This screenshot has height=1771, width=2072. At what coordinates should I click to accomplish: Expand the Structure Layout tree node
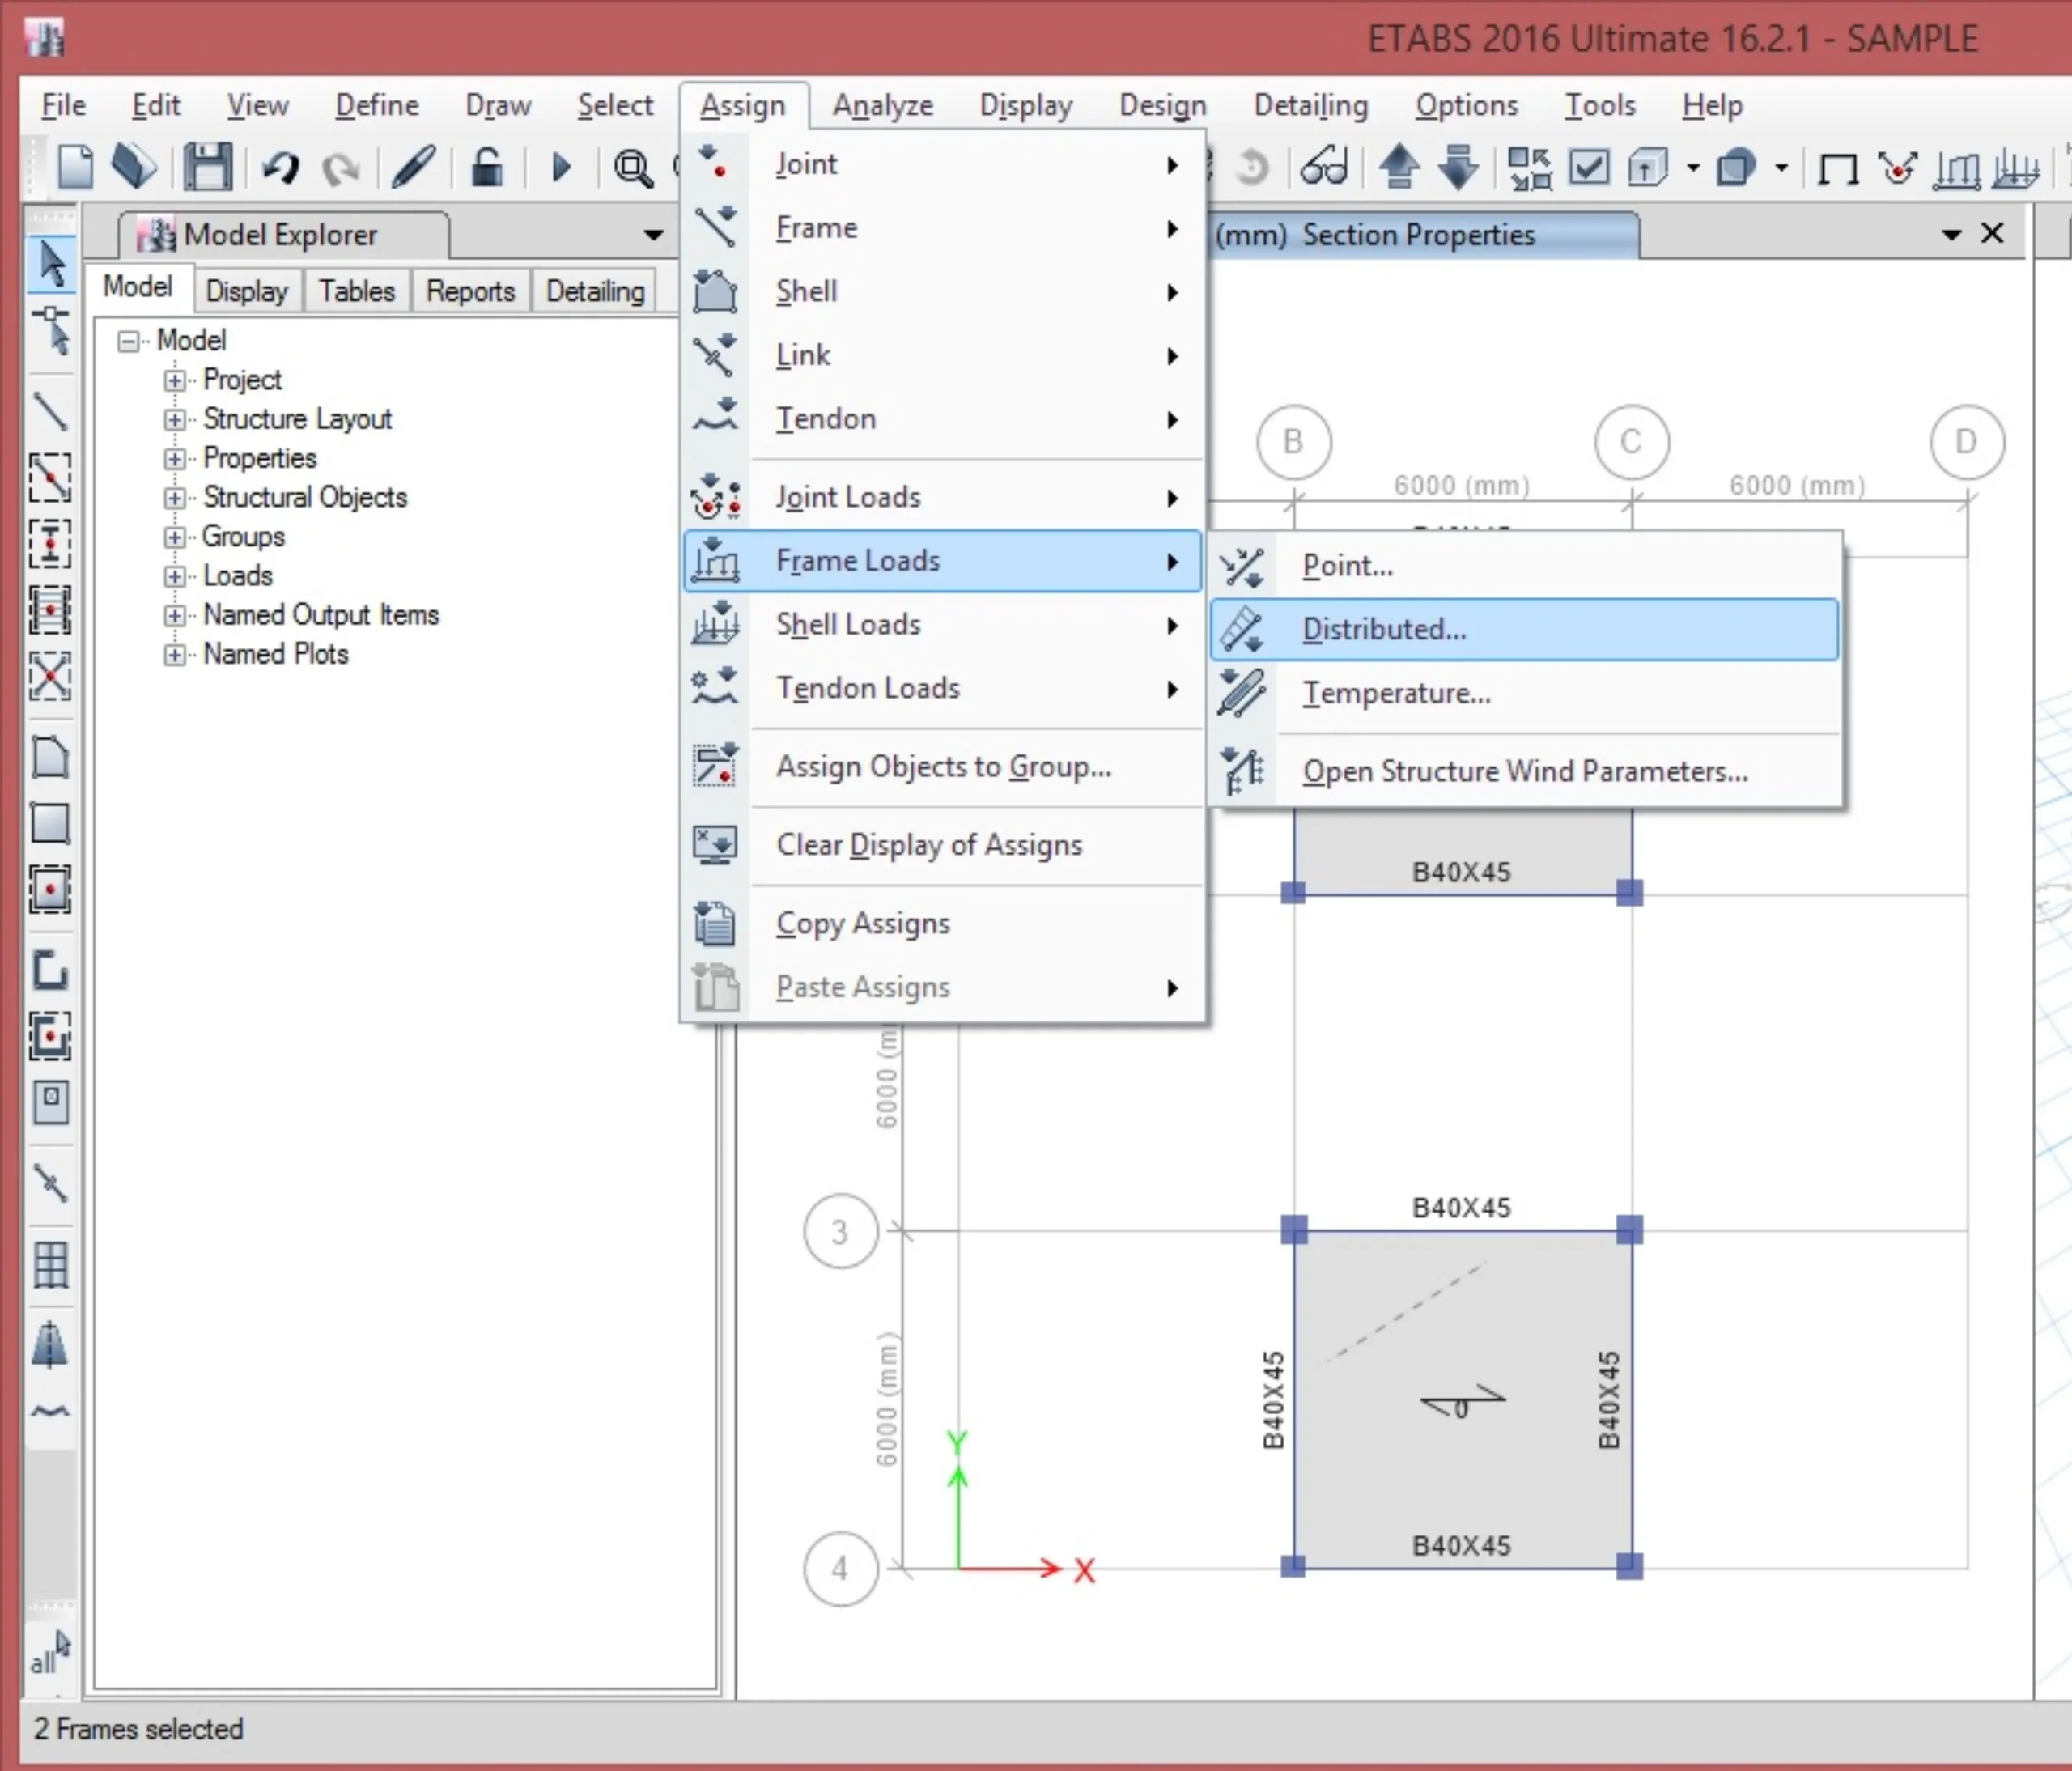[x=175, y=419]
